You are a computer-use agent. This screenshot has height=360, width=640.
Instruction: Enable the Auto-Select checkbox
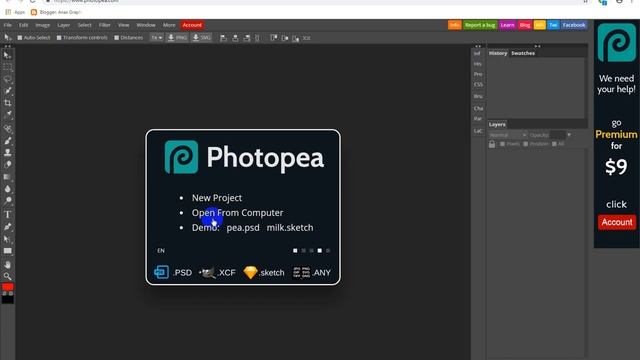click(20, 38)
